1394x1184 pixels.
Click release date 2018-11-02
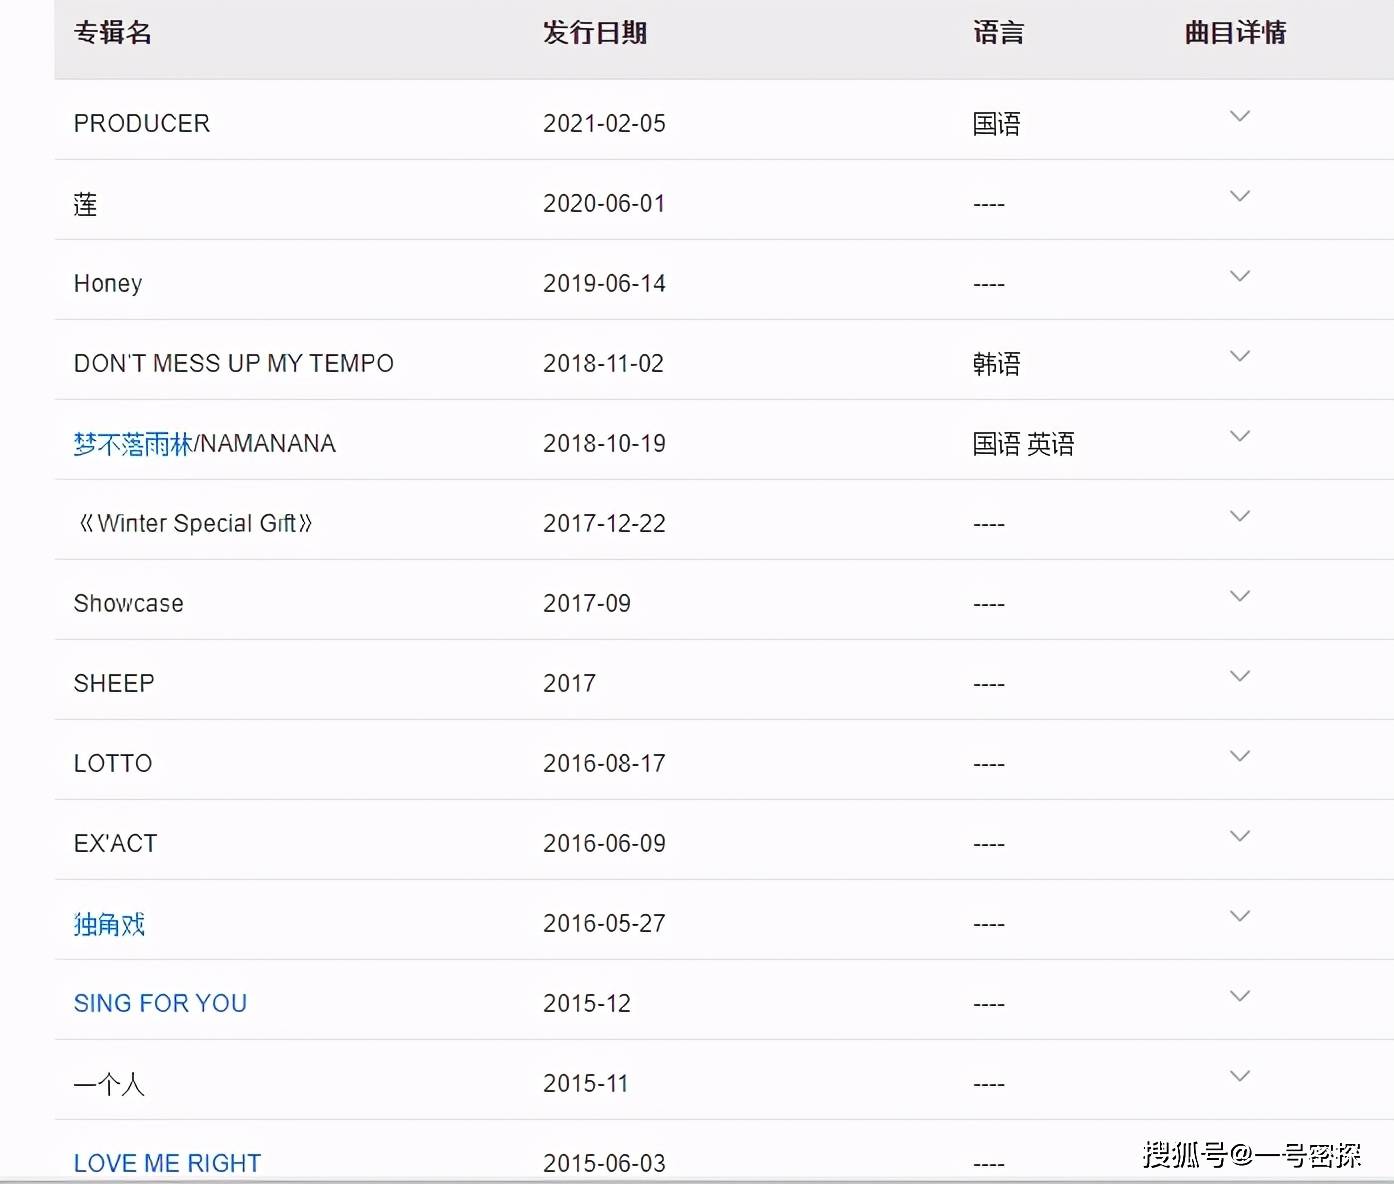[603, 363]
